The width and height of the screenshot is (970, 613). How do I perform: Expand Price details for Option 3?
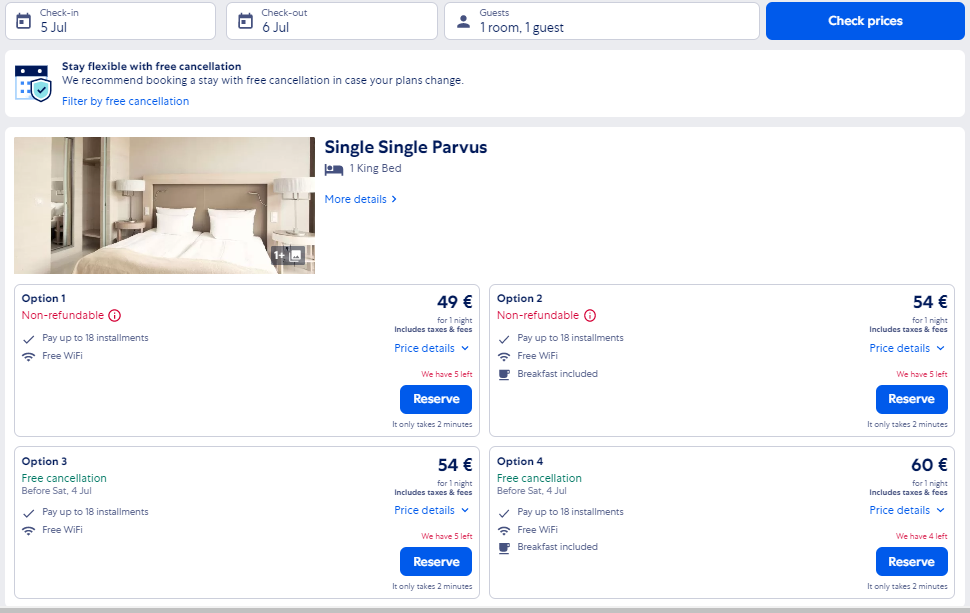pyautogui.click(x=432, y=510)
